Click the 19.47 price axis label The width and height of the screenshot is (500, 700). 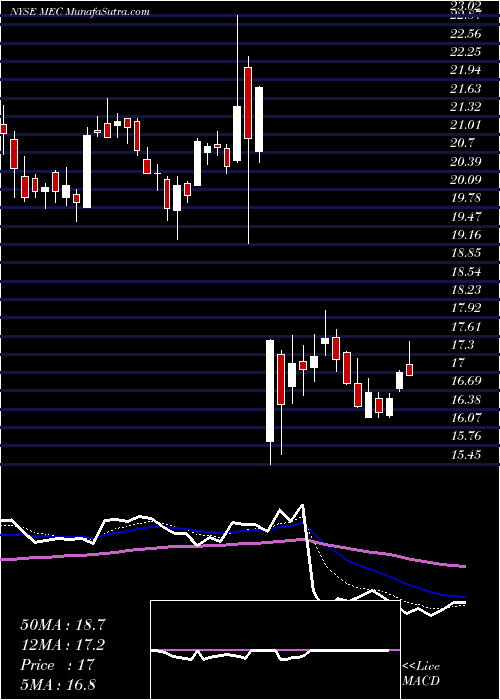coord(466,217)
